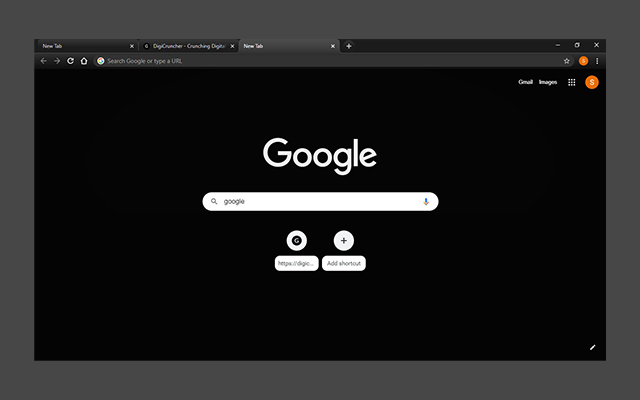640x400 pixels.
Task: Click the Add shortcut plus icon
Action: pos(344,240)
